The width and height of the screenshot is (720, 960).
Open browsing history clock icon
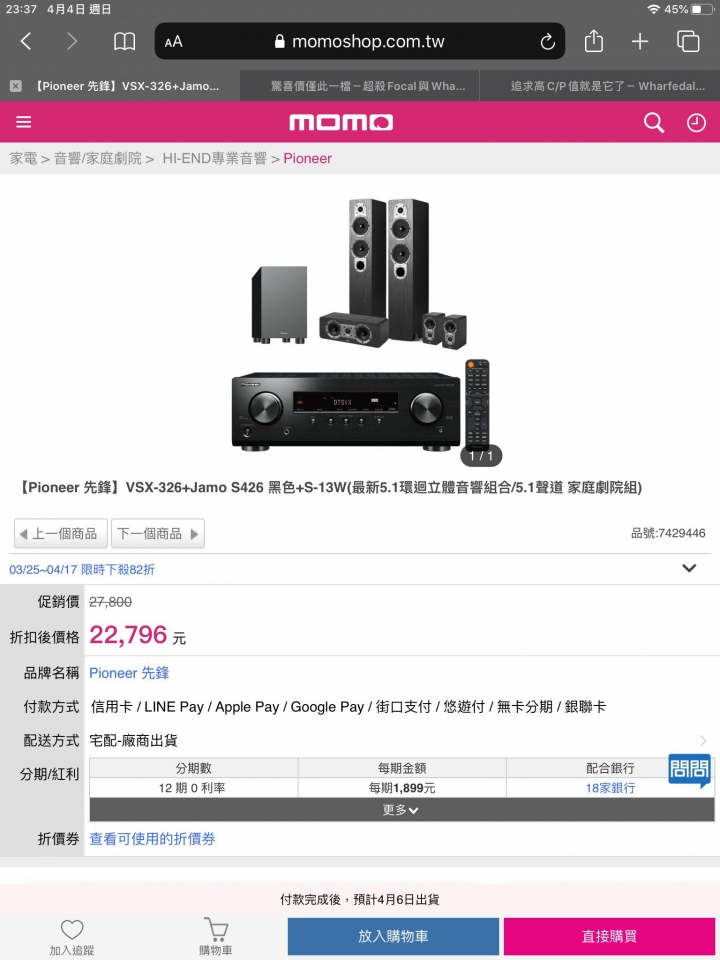click(696, 122)
